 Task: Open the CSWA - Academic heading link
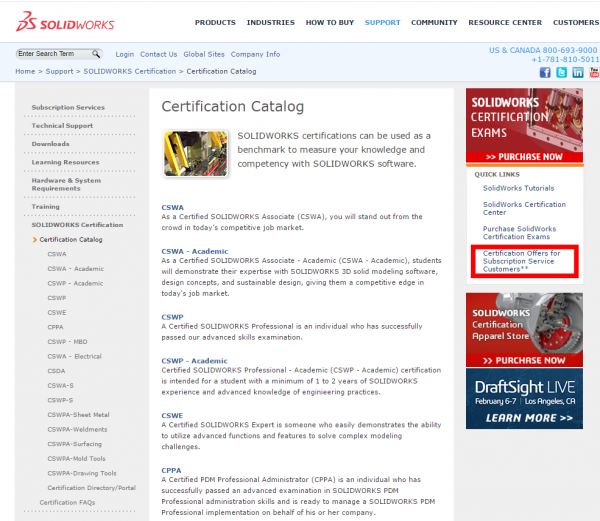(x=195, y=251)
